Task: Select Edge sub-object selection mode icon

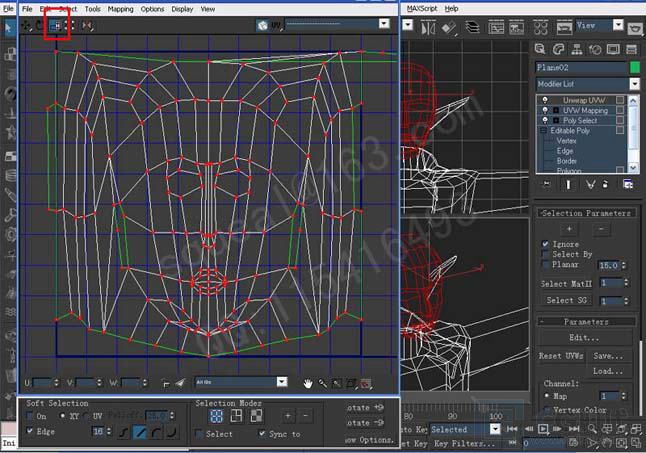Action: (236, 416)
